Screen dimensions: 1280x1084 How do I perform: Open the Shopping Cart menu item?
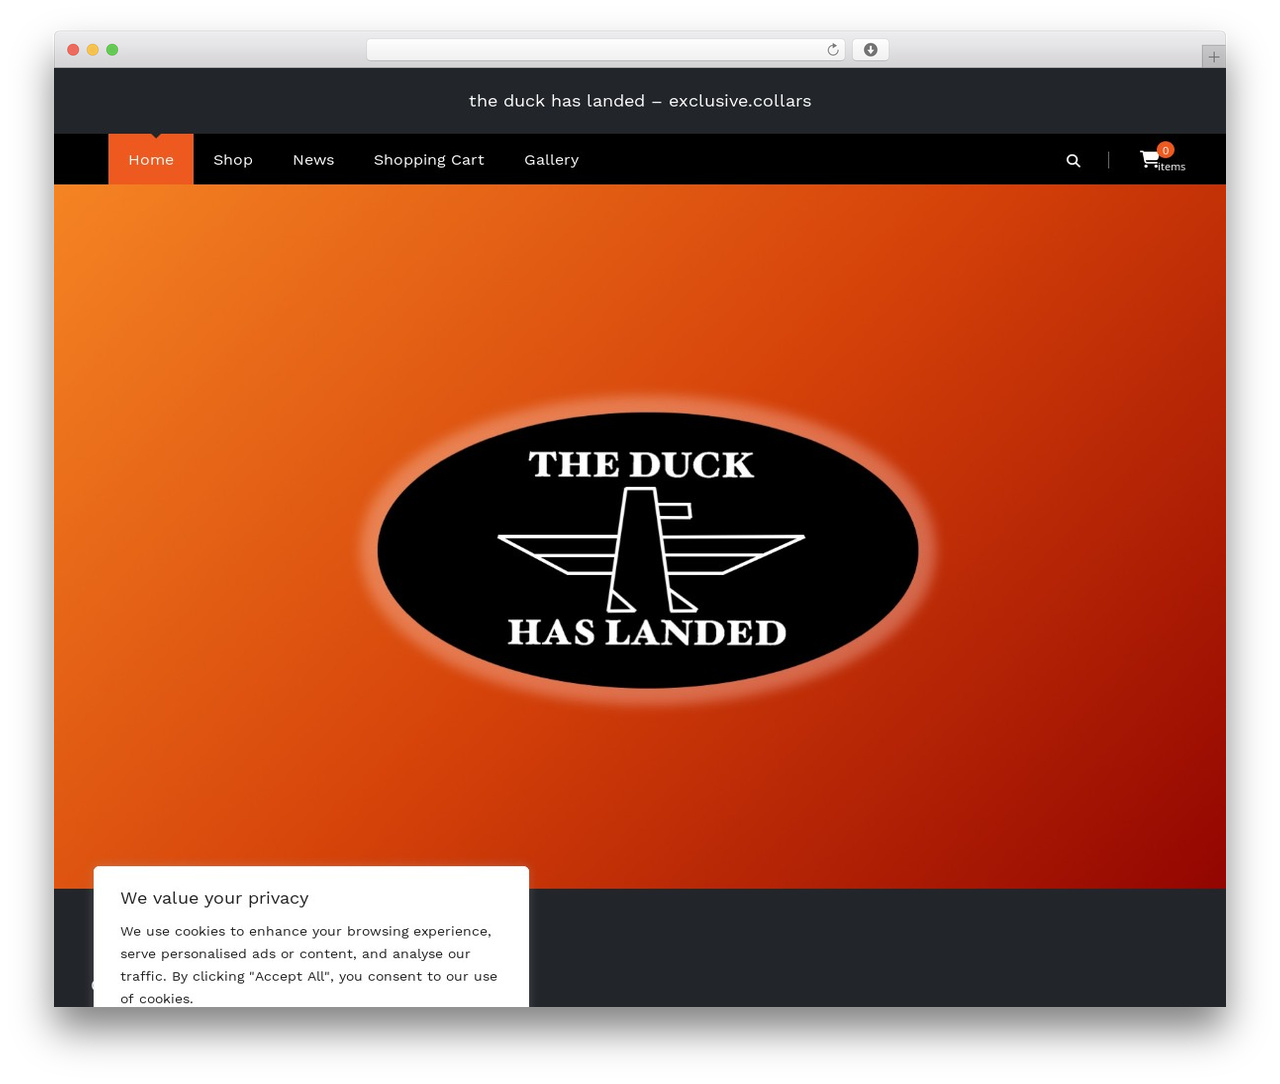(x=429, y=159)
